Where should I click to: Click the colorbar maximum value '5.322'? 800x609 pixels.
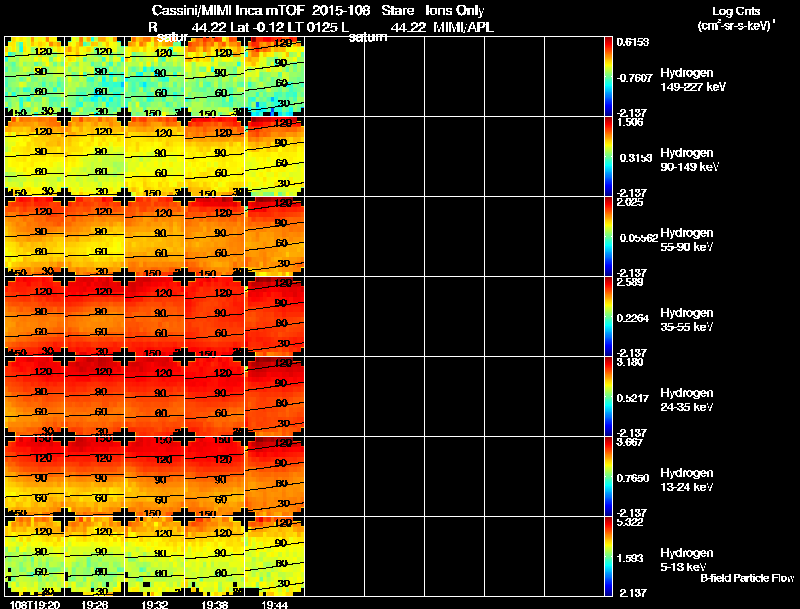(x=630, y=523)
